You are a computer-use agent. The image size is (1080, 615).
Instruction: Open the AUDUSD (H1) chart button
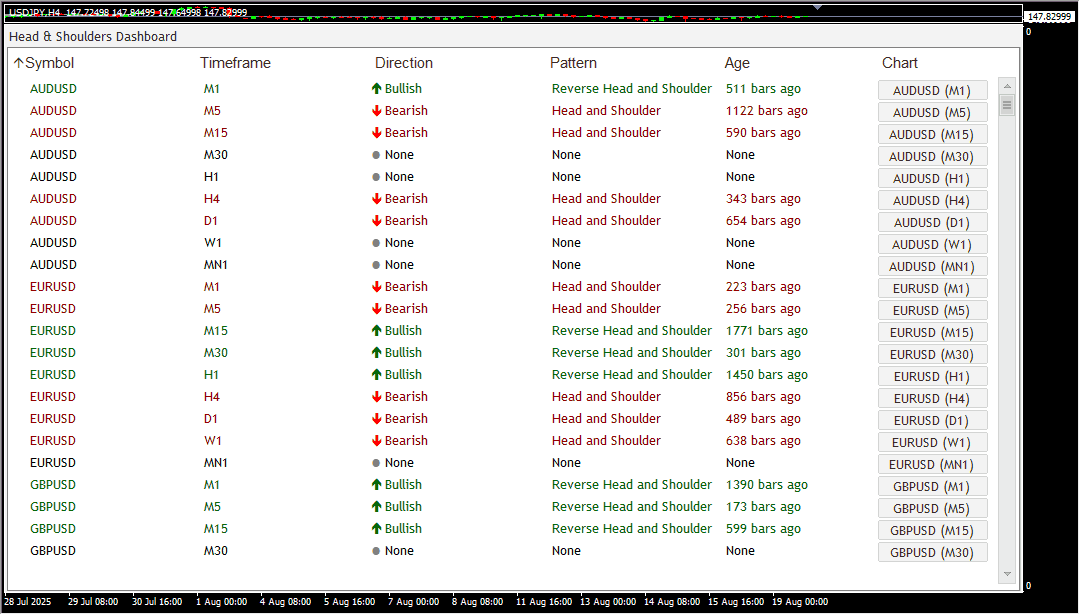pyautogui.click(x=933, y=178)
